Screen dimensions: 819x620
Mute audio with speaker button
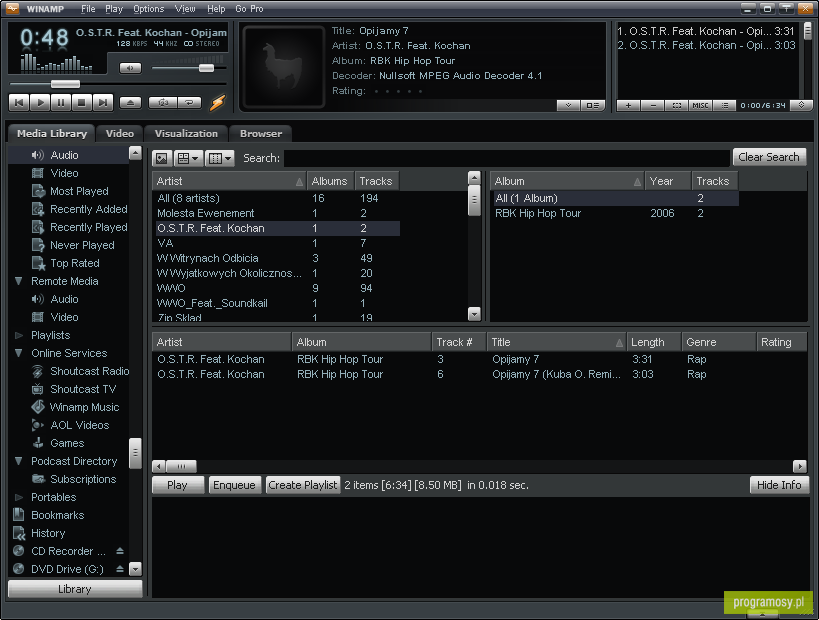[x=130, y=68]
